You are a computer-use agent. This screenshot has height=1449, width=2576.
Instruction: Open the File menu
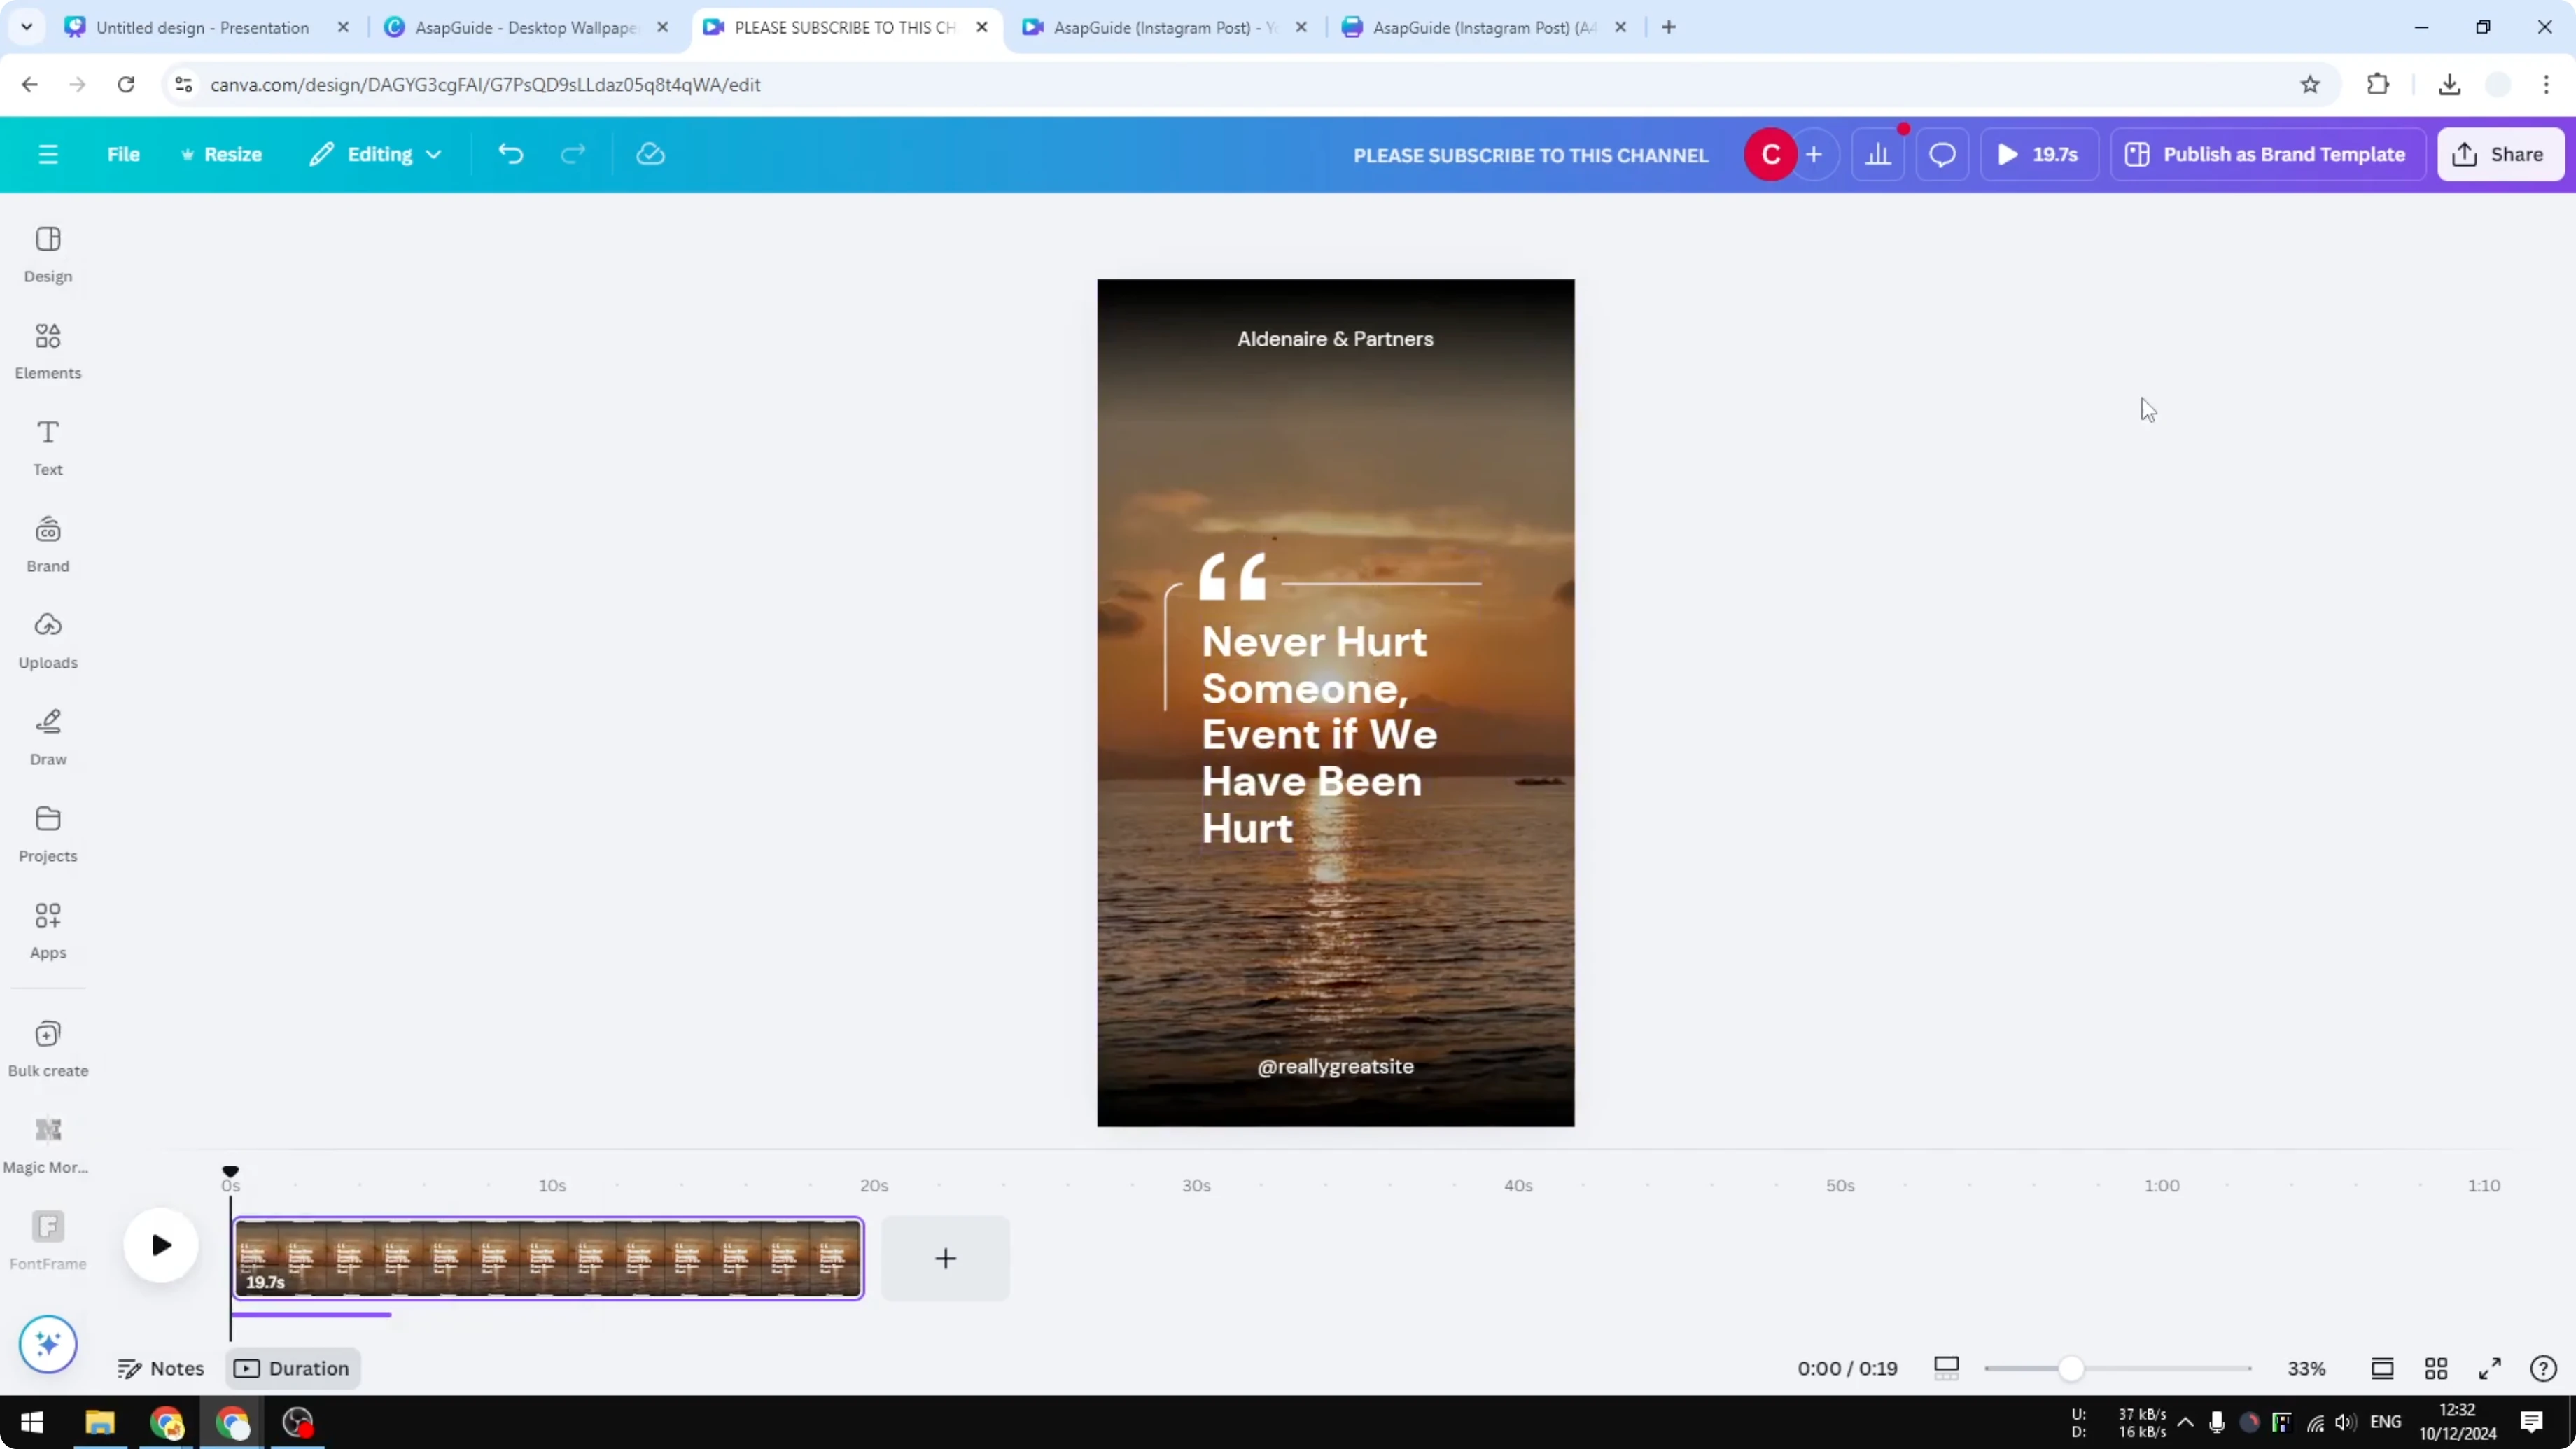pyautogui.click(x=124, y=153)
